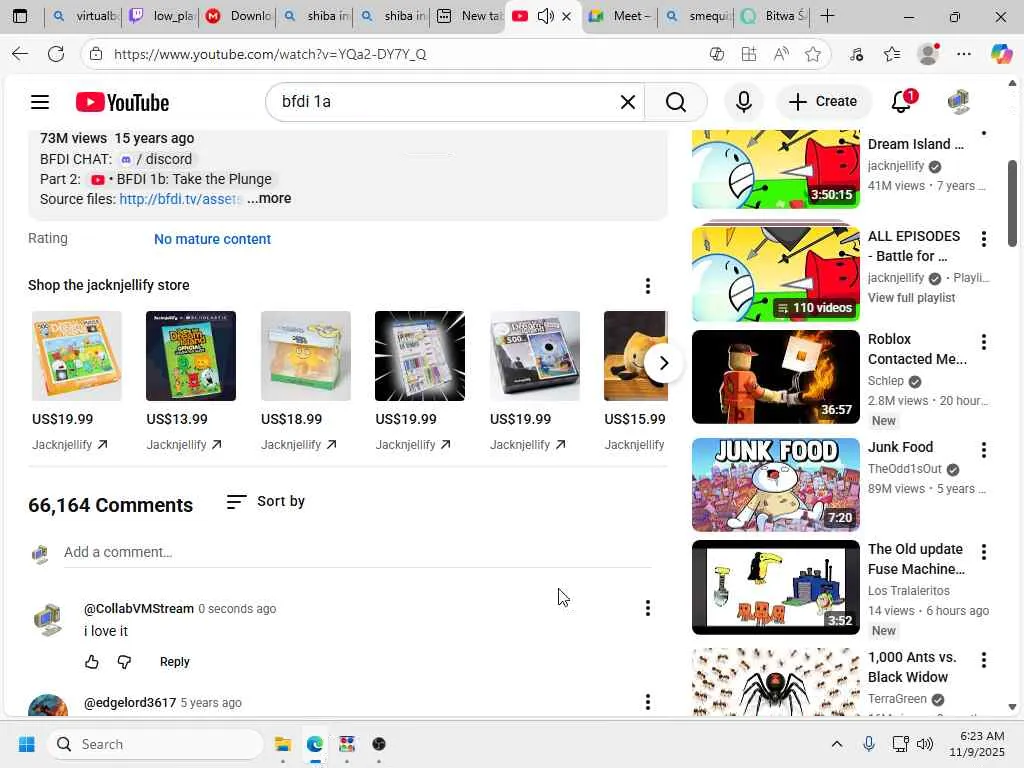Open options for Roblox Contacted Me video

pyautogui.click(x=984, y=342)
